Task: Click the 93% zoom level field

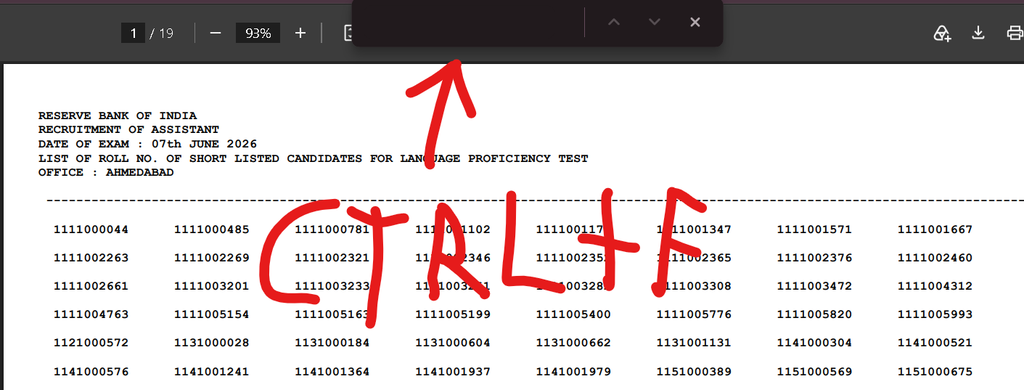Action: pos(258,33)
